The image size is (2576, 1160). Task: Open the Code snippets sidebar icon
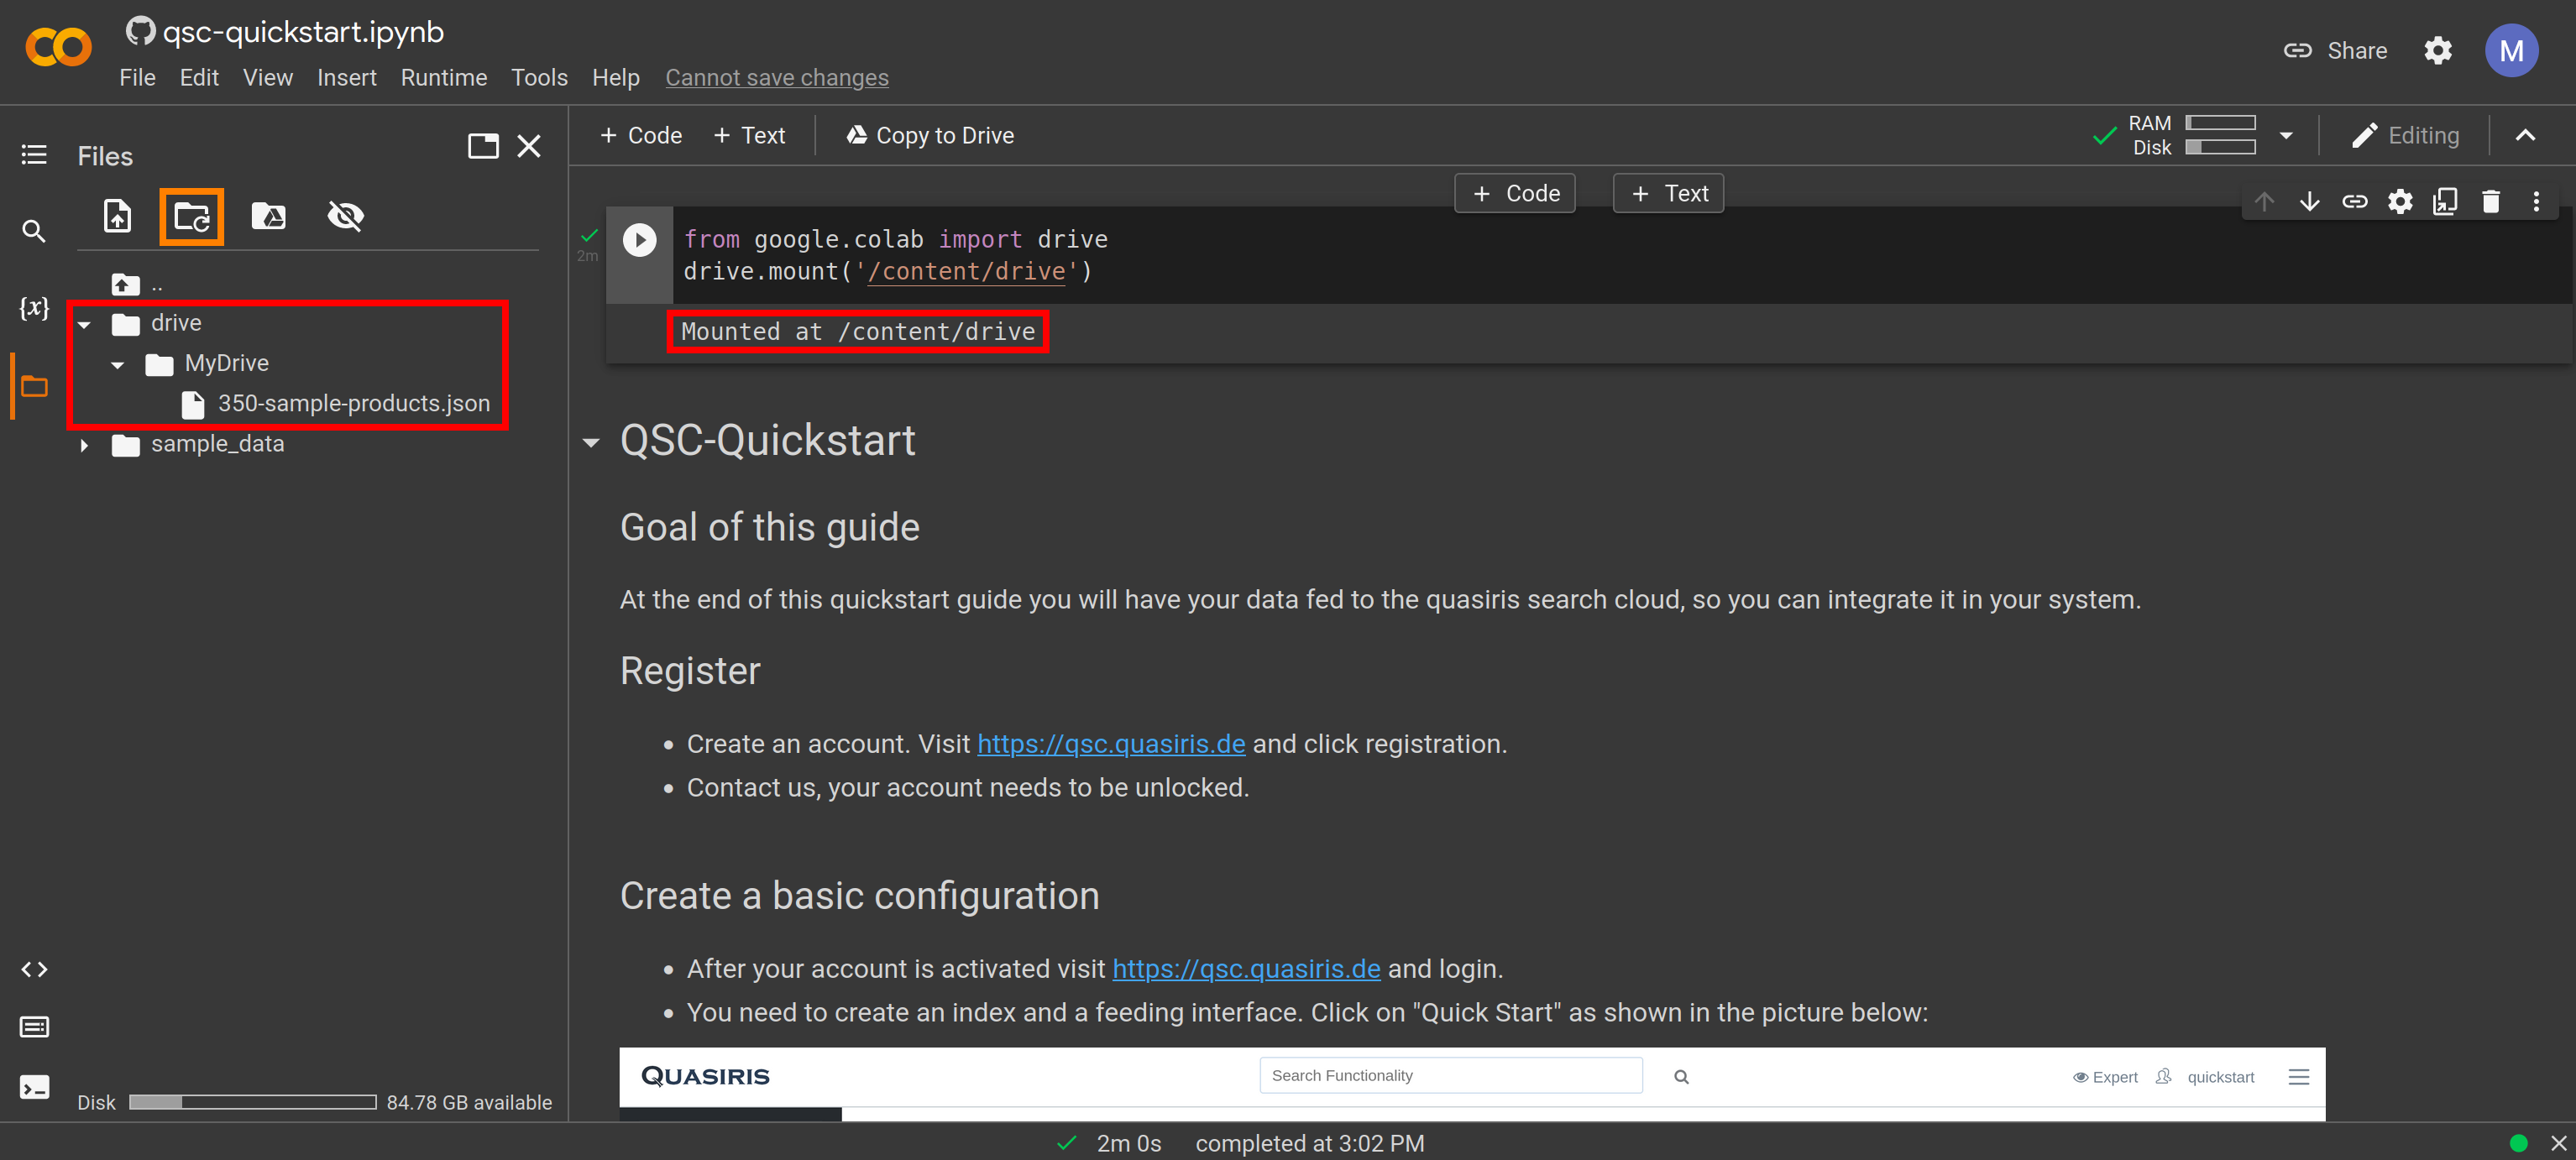(34, 969)
